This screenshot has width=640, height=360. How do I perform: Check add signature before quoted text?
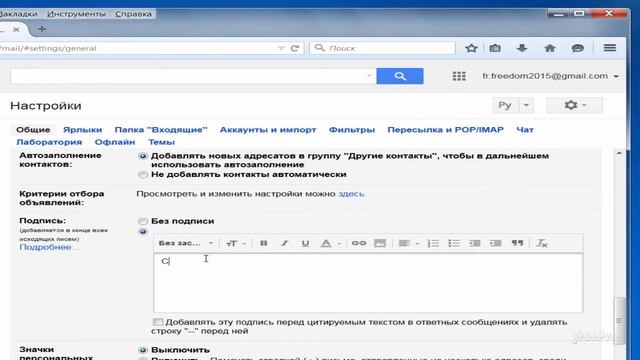158,322
